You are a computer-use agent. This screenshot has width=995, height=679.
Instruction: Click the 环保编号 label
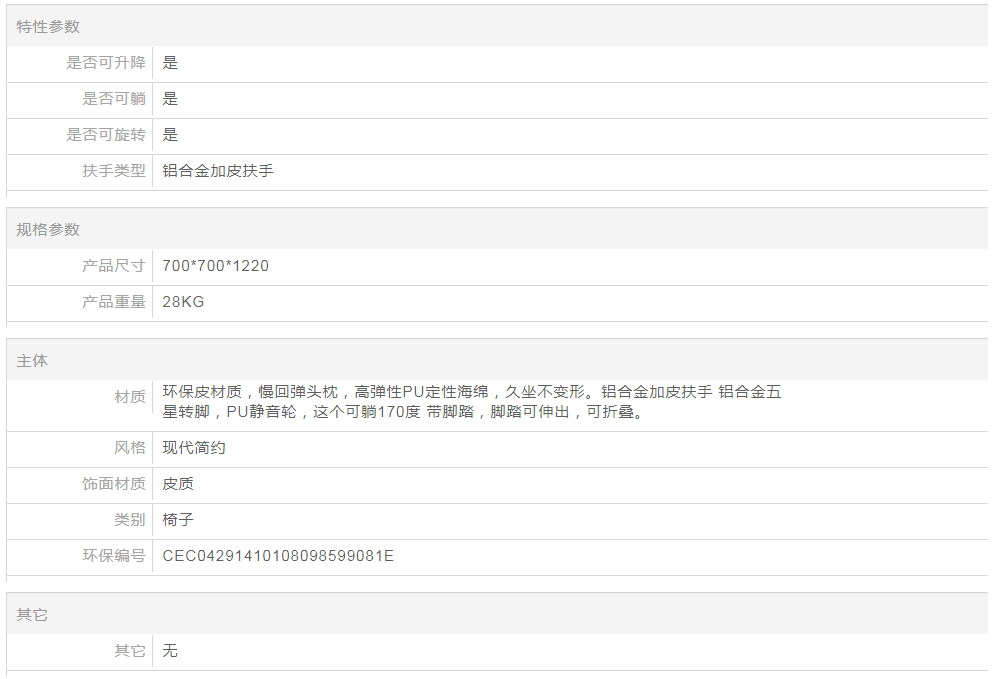114,556
